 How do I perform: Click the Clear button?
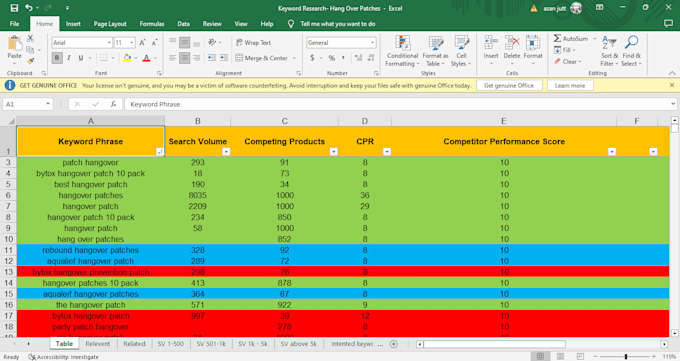[x=568, y=62]
